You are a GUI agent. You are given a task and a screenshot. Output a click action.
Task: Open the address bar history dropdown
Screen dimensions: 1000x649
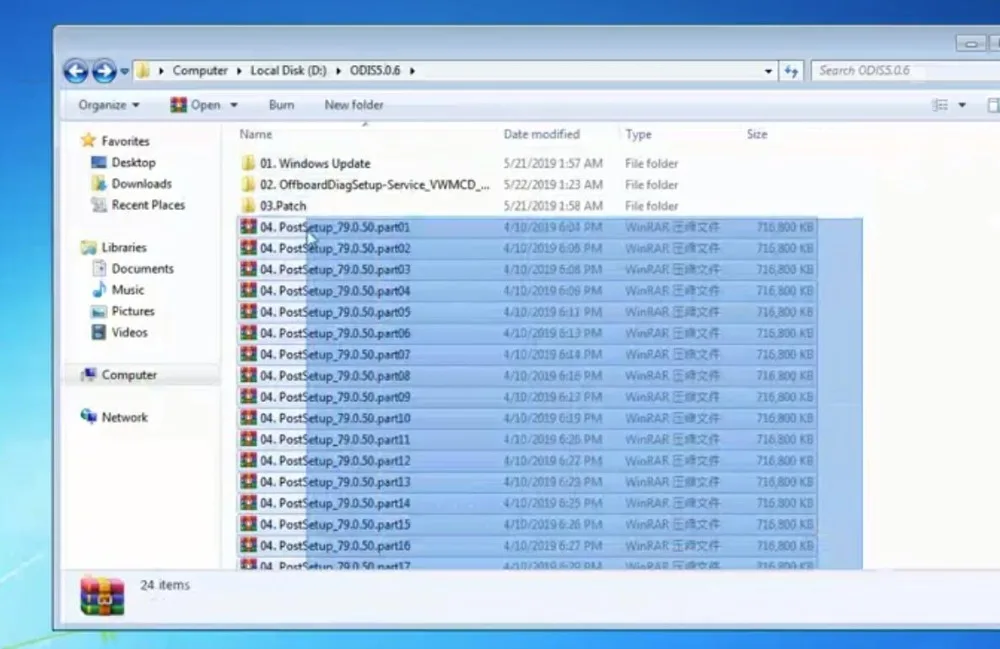[768, 71]
